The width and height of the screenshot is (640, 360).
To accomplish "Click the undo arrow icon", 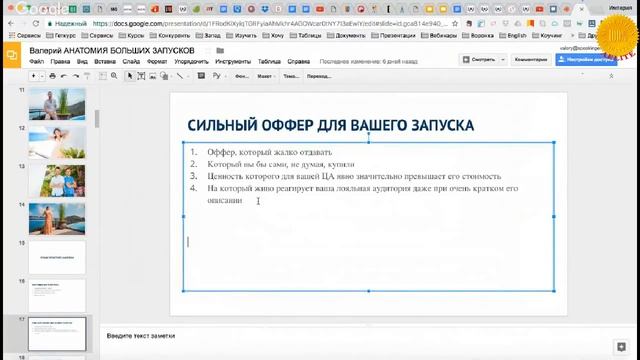I will click(64, 76).
